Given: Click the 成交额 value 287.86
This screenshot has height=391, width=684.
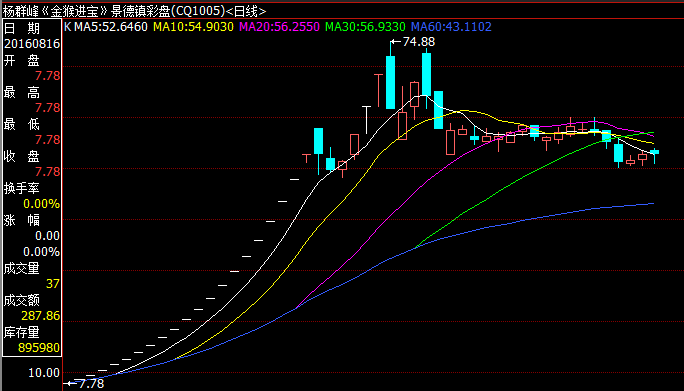Looking at the screenshot, I should (41, 316).
